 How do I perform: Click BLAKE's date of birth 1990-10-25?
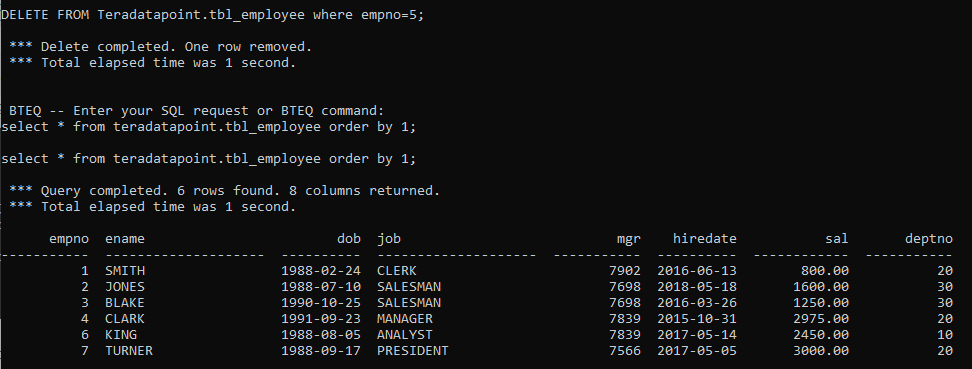320,303
